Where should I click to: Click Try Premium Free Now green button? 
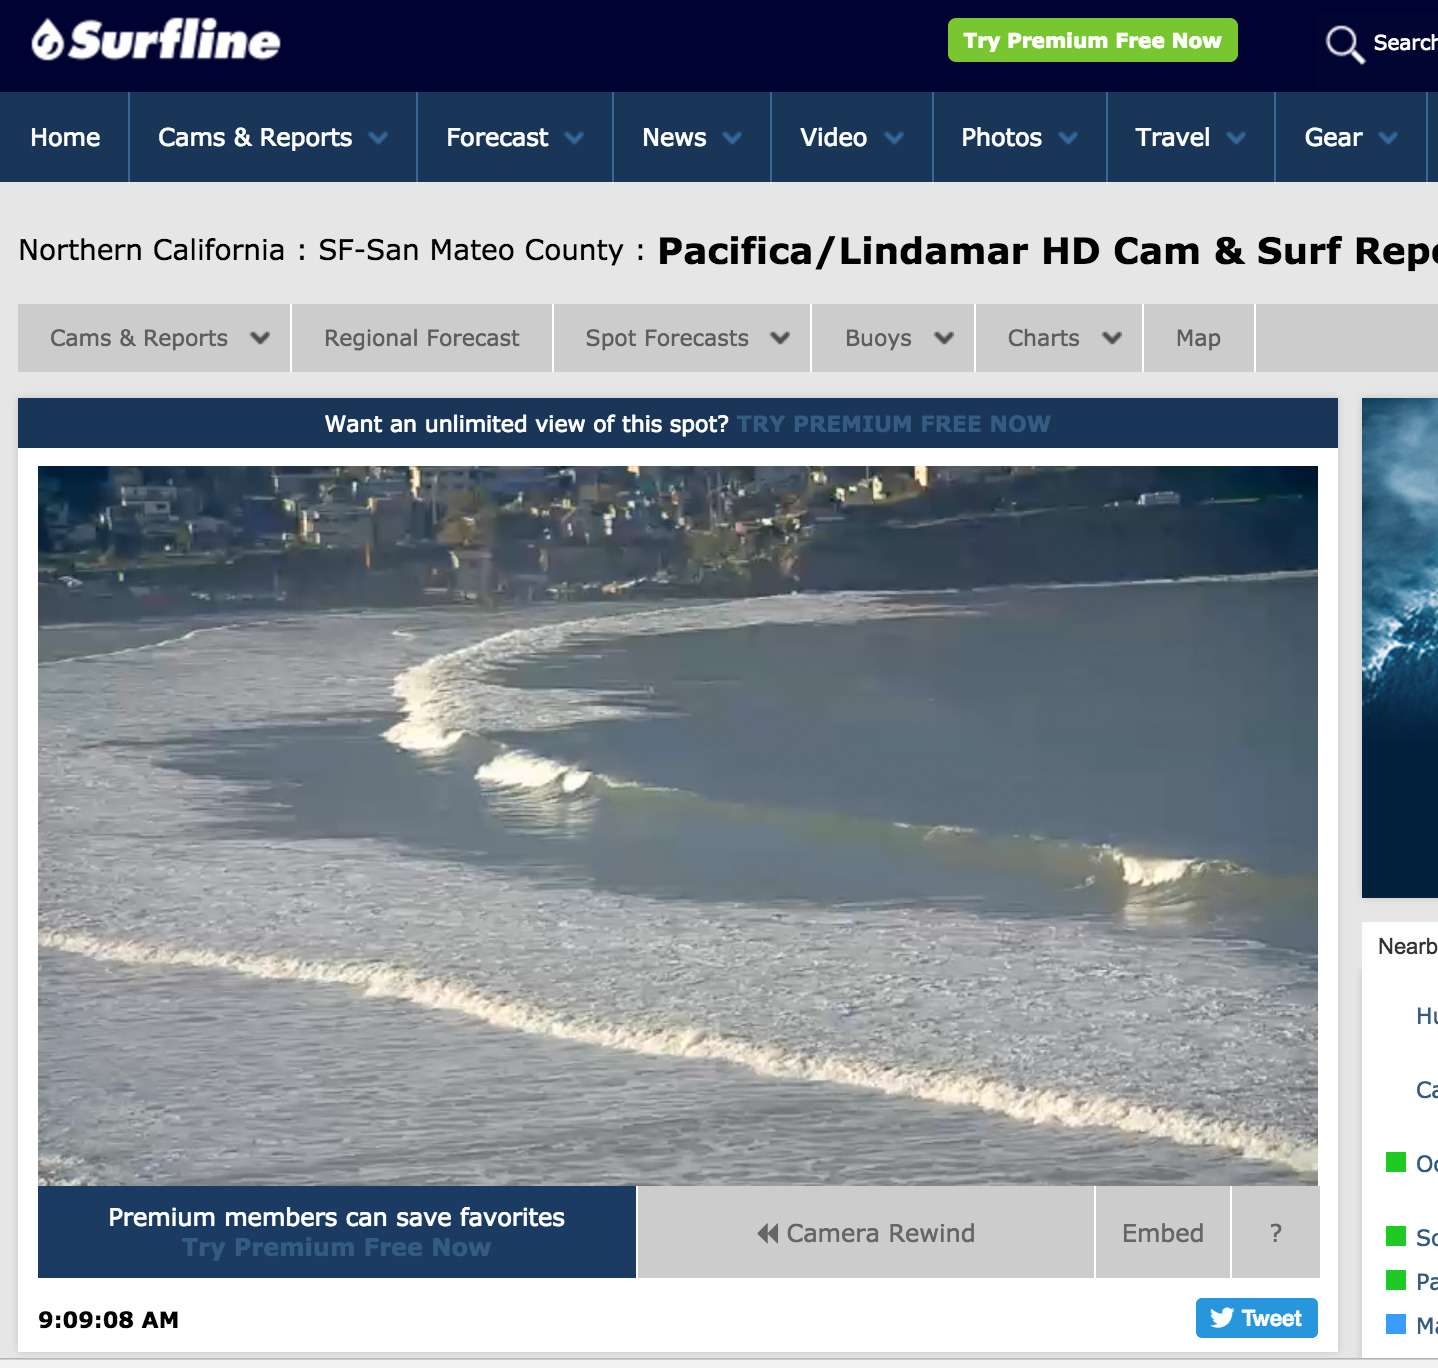(x=1092, y=41)
